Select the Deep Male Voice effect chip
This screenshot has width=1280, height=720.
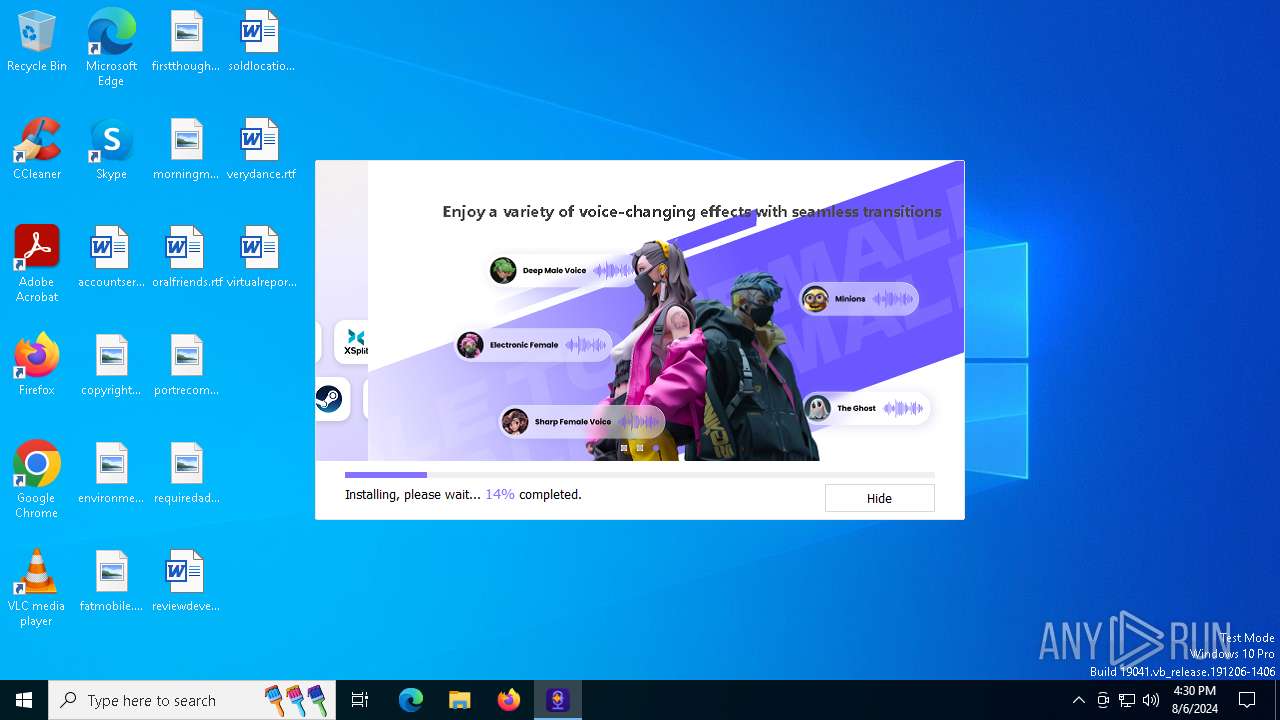(x=561, y=270)
